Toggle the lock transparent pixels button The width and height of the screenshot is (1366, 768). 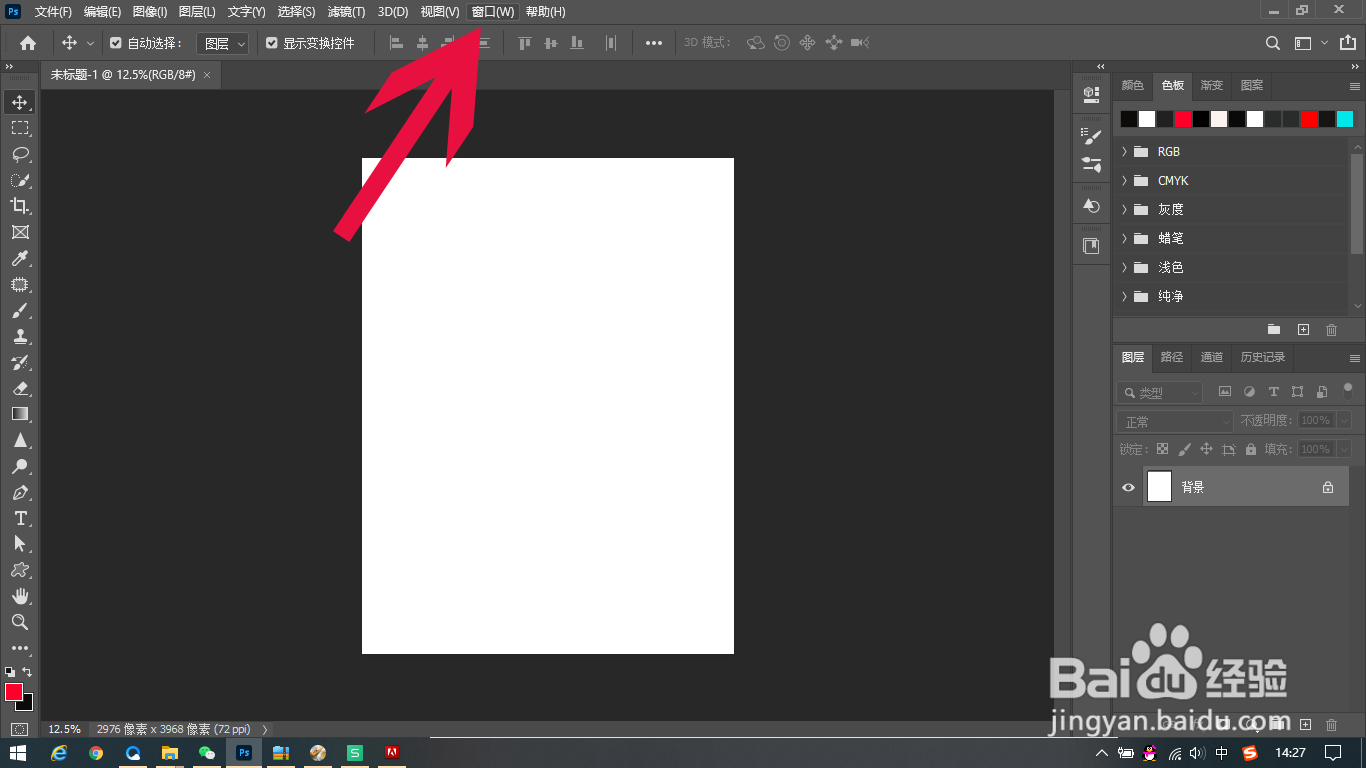(x=1162, y=449)
